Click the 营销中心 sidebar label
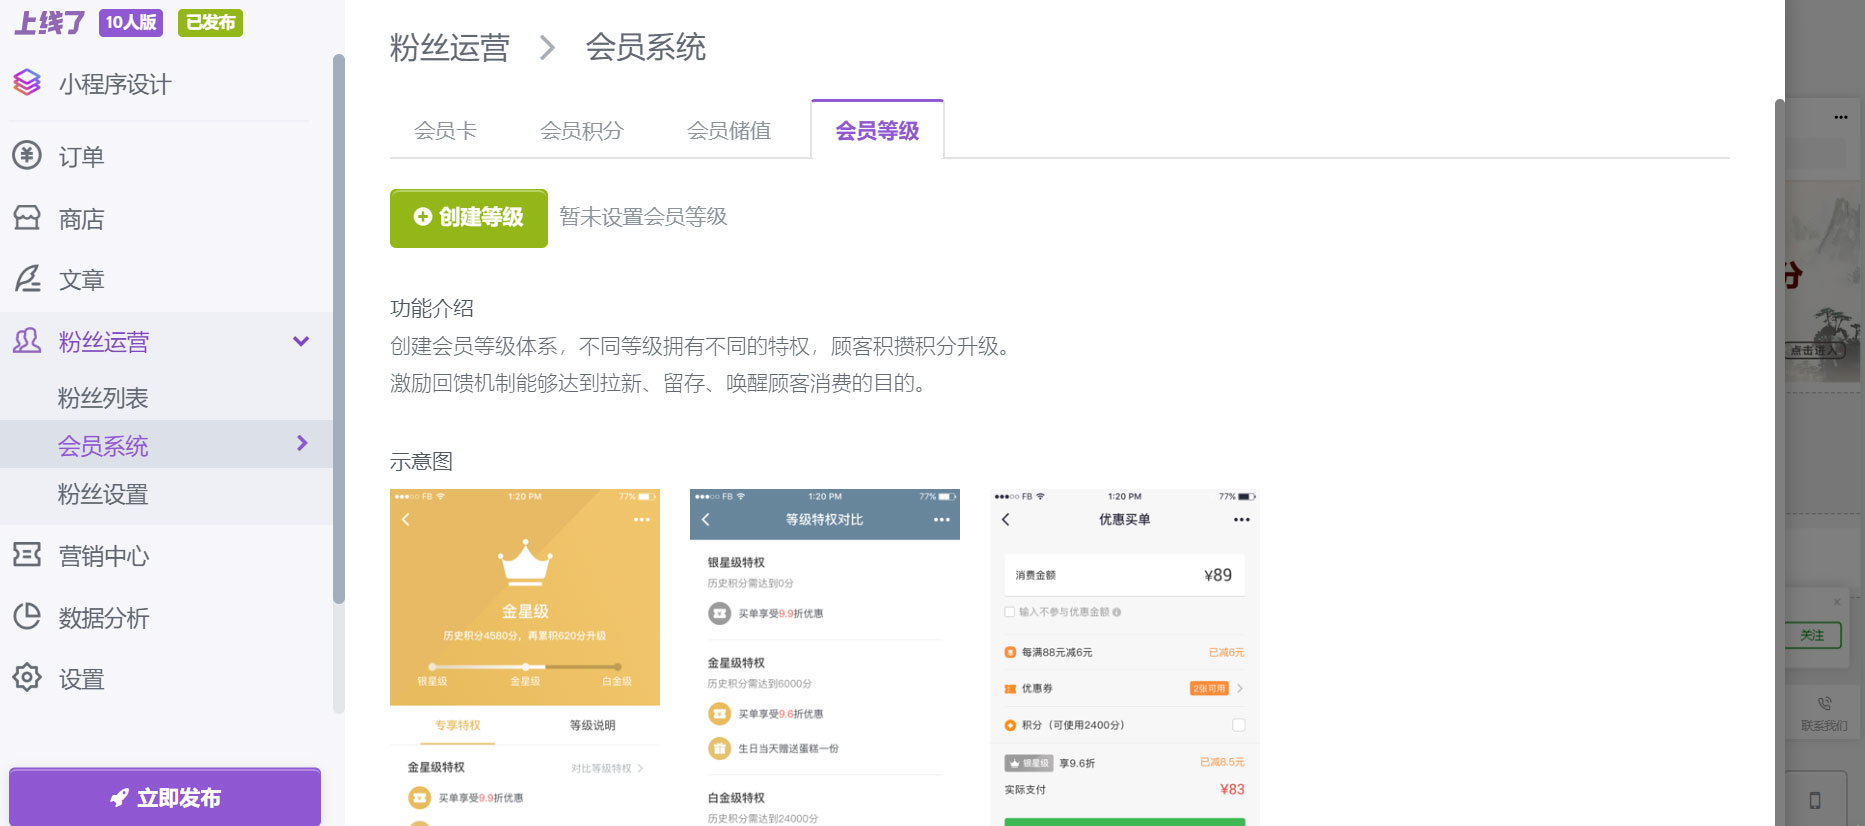The image size is (1865, 826). [104, 556]
